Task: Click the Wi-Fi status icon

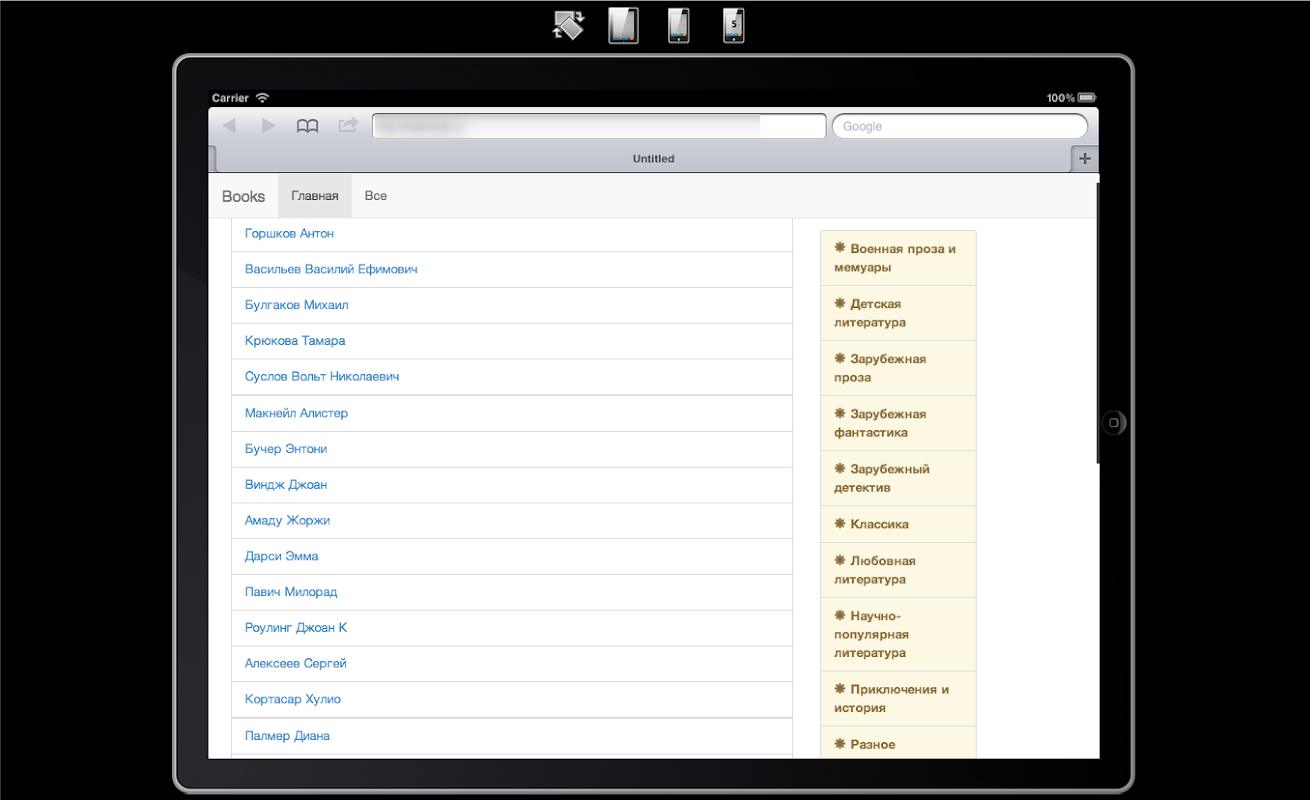Action: pyautogui.click(x=262, y=98)
